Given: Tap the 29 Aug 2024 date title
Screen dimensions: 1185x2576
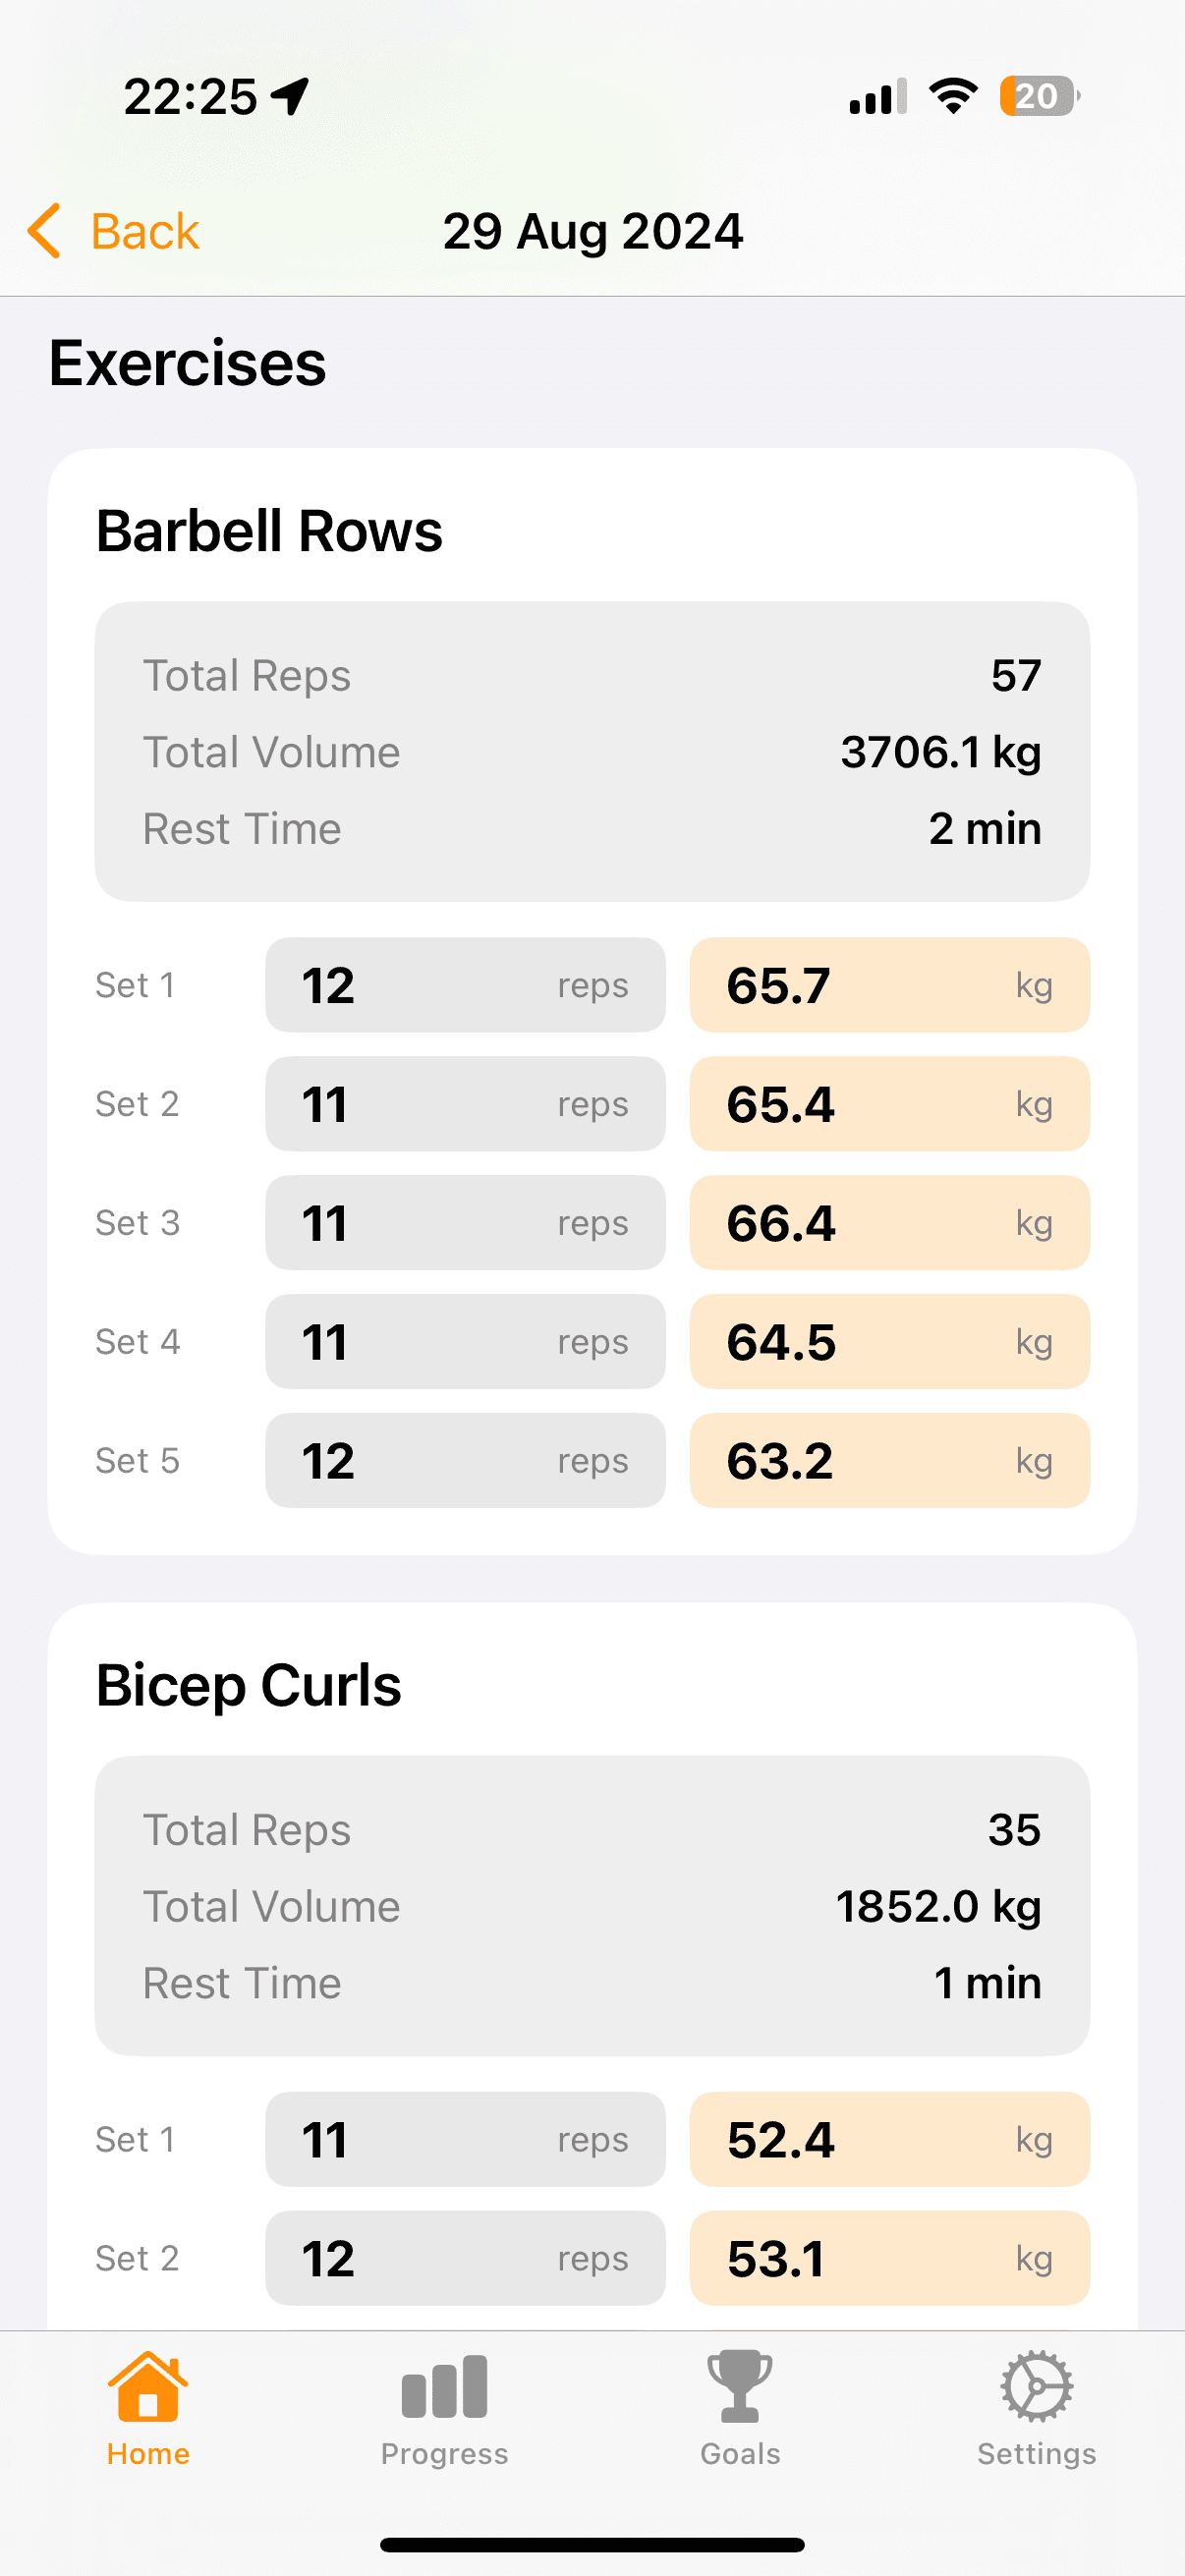Looking at the screenshot, I should (593, 232).
